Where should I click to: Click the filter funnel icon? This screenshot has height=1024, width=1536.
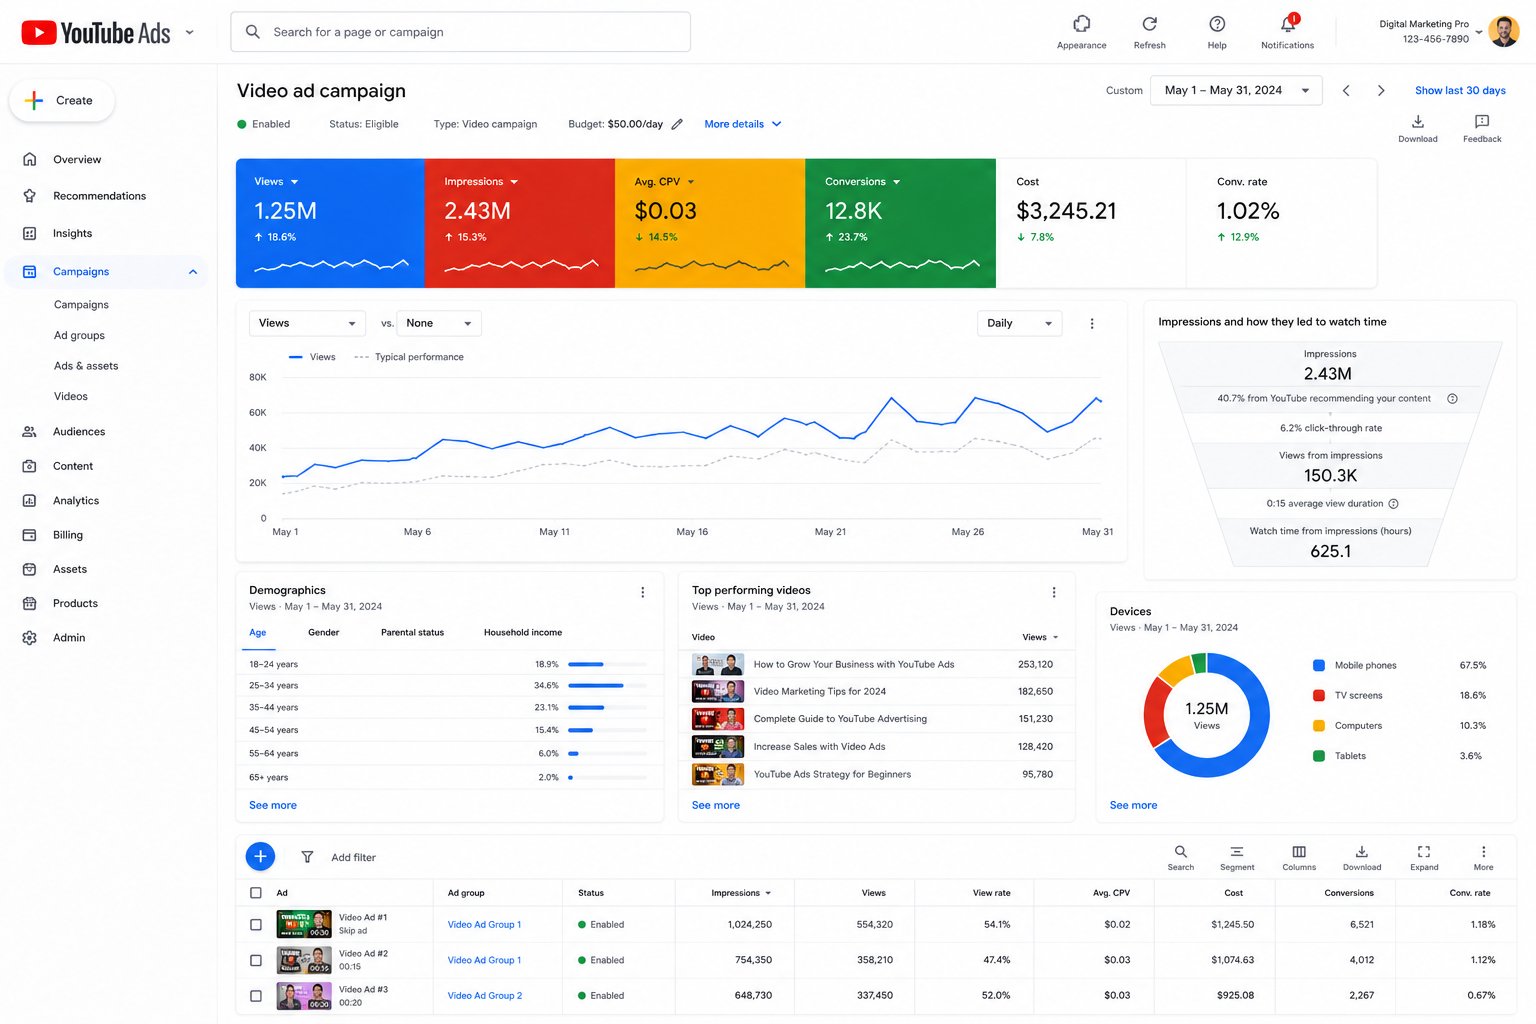coord(307,857)
